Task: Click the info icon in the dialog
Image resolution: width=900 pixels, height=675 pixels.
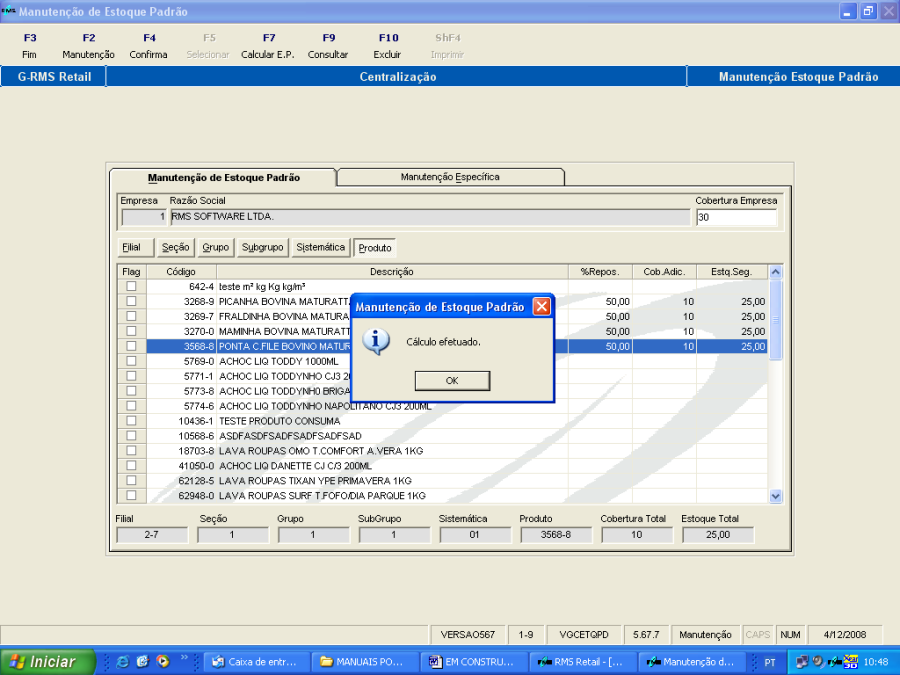Action: (376, 342)
